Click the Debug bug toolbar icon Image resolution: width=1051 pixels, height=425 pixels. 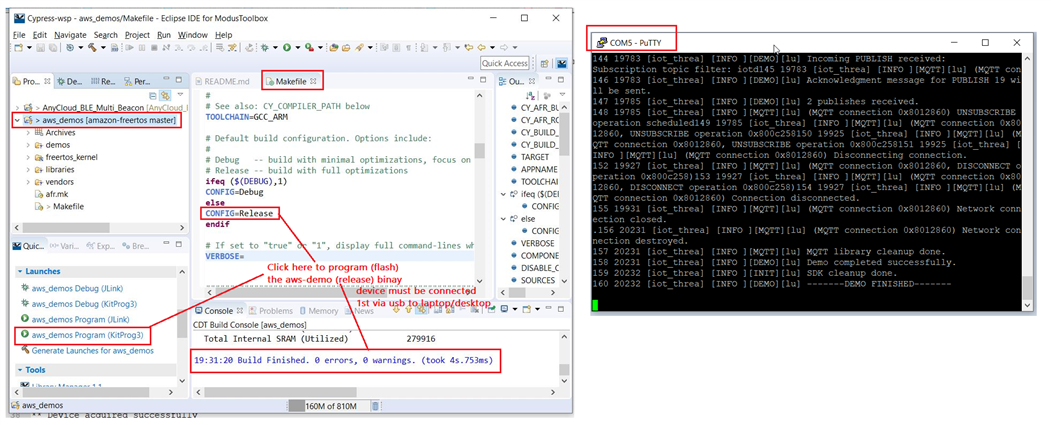264,47
